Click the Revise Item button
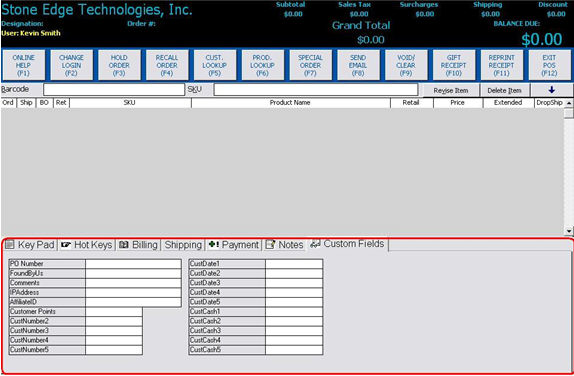The height and width of the screenshot is (376, 574). coord(451,90)
